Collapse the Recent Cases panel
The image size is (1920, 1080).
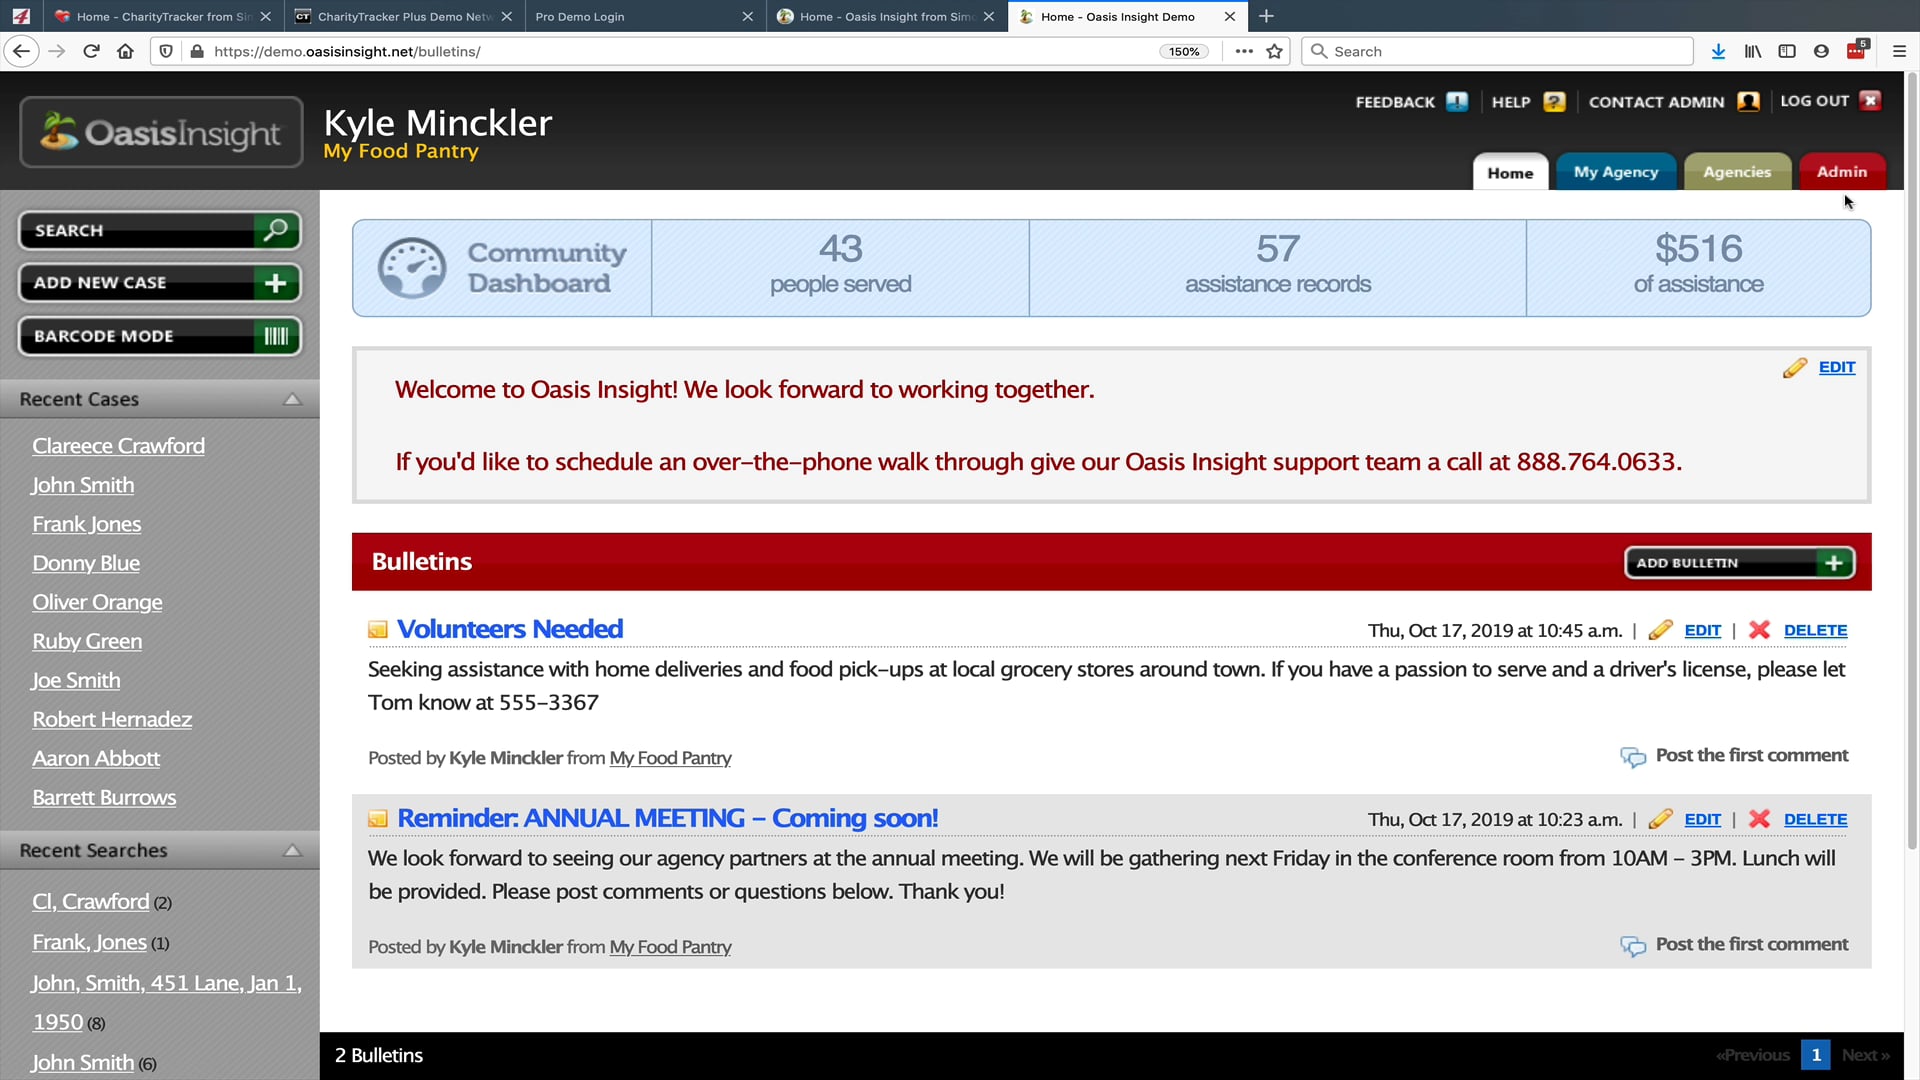click(x=292, y=399)
